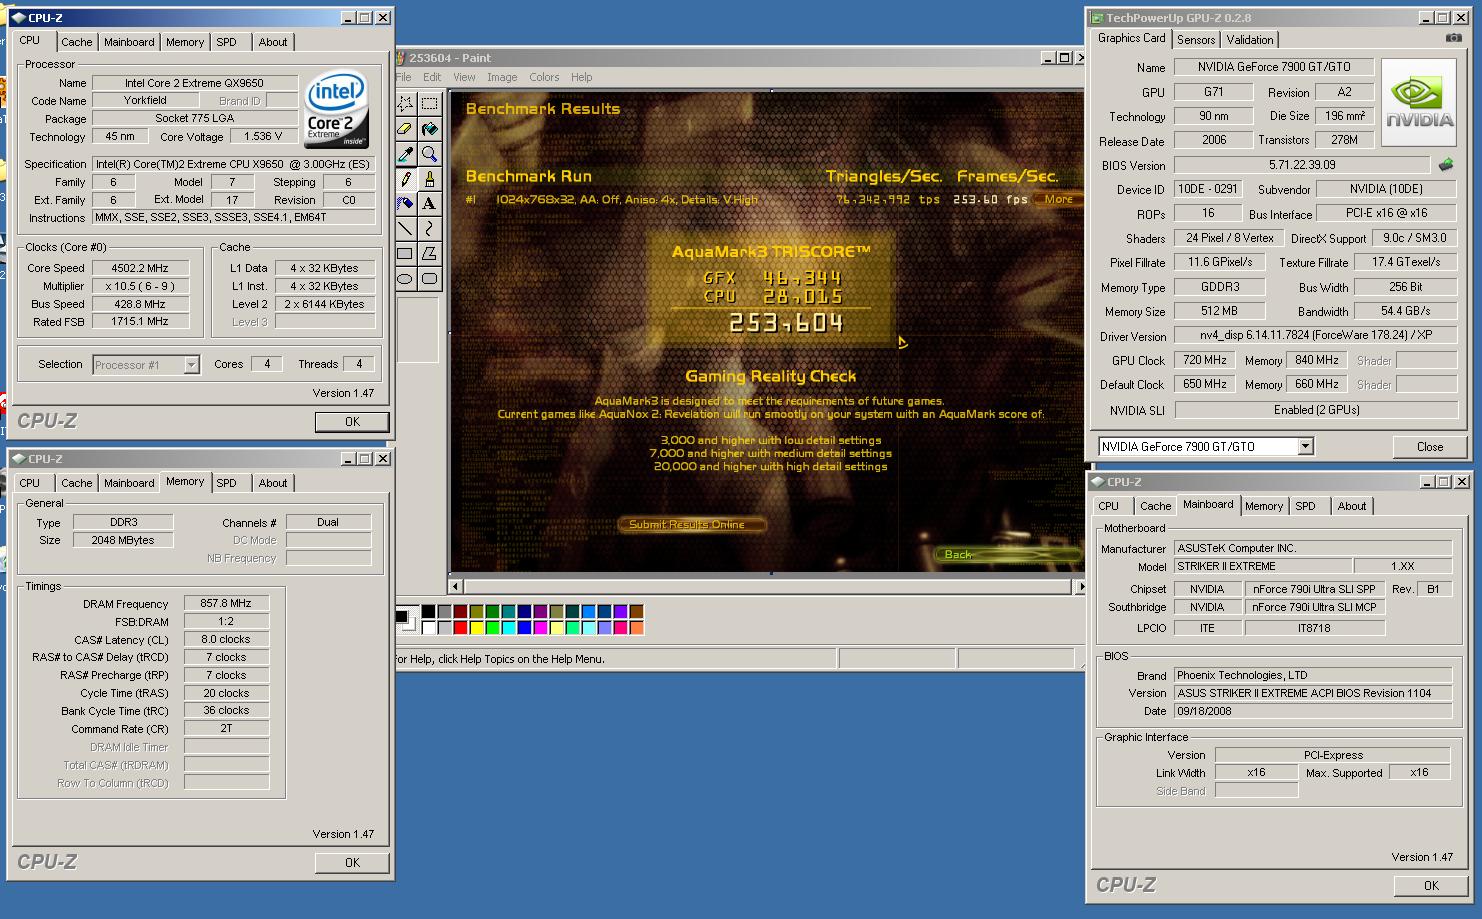This screenshot has height=919, width=1482.
Task: Switch to the Validation tab in GPU-Z
Action: pos(1250,40)
